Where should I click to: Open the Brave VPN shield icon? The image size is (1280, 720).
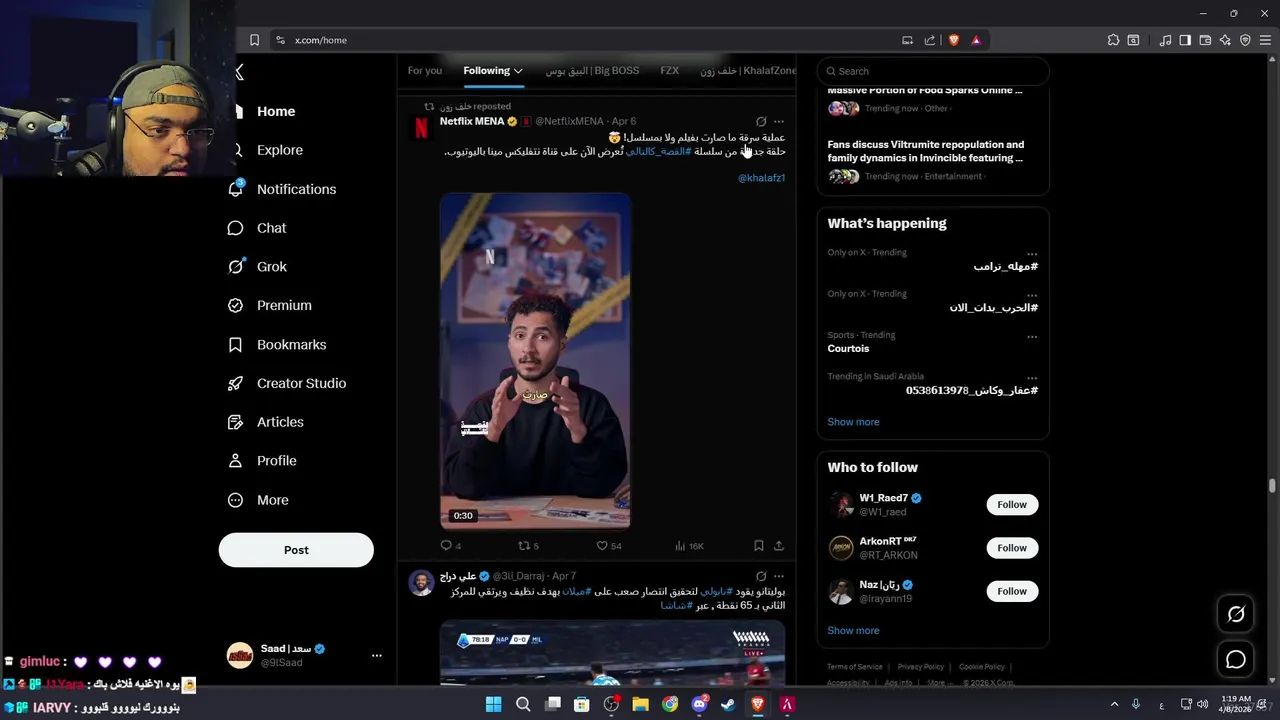point(1245,40)
